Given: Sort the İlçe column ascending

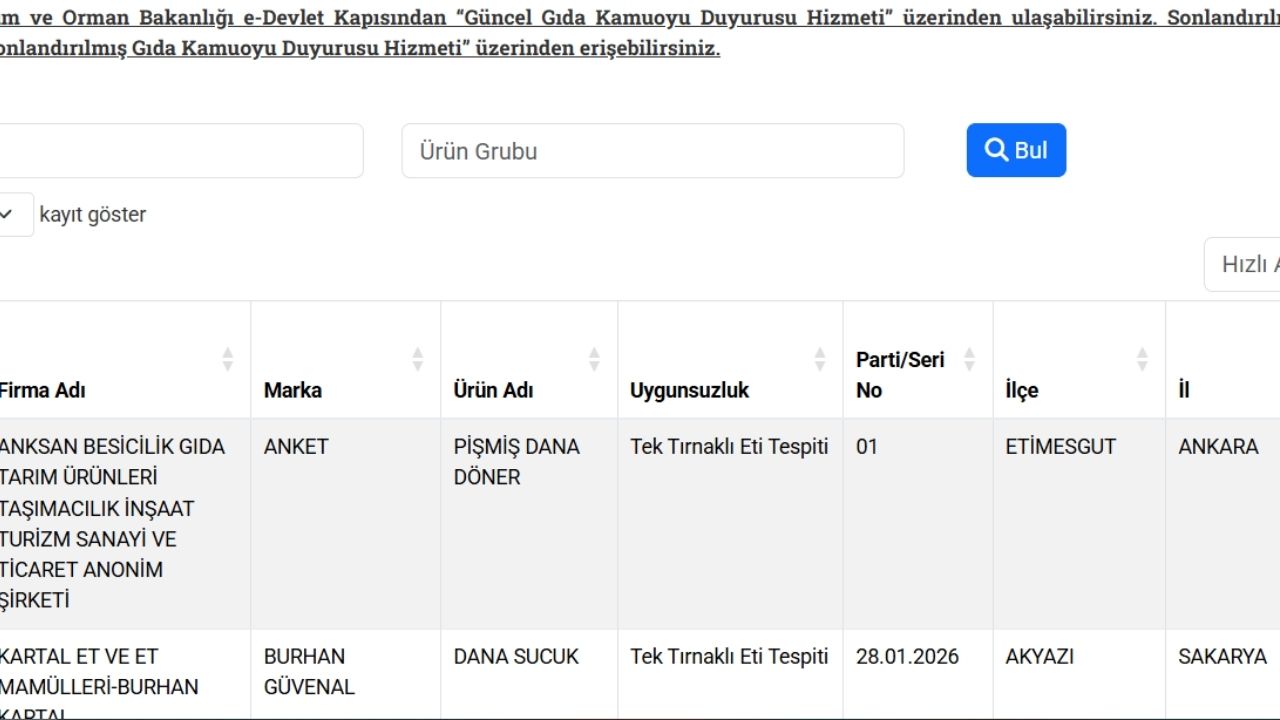Looking at the screenshot, I should click(x=1140, y=359).
